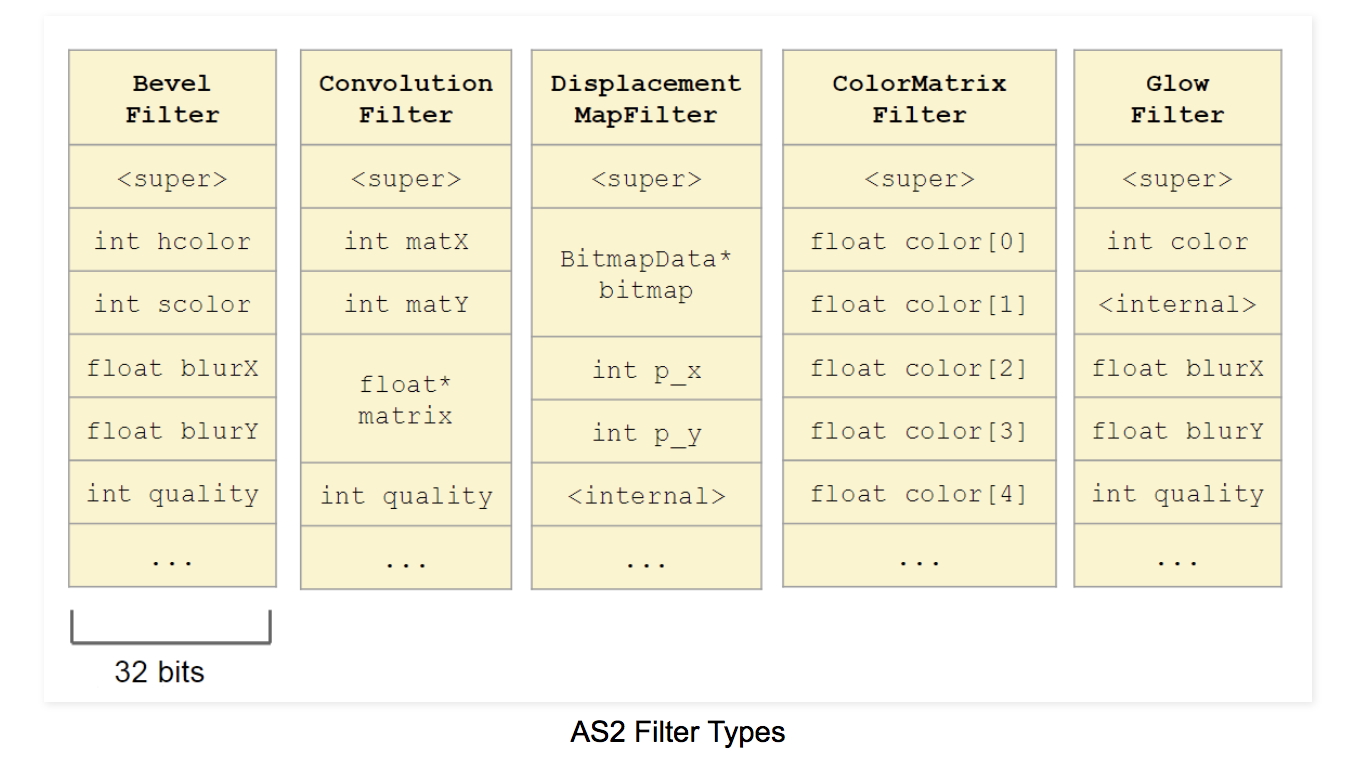The image size is (1364, 768).
Task: Click the int p_x field
Action: tap(646, 370)
